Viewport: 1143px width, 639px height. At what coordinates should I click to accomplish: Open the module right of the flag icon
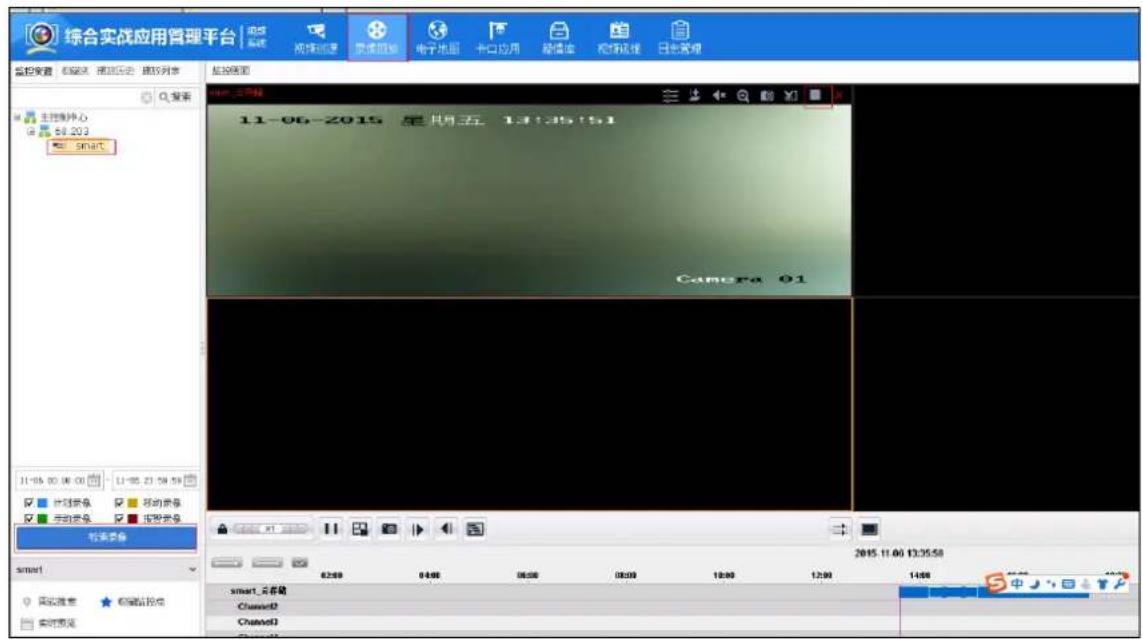558,38
